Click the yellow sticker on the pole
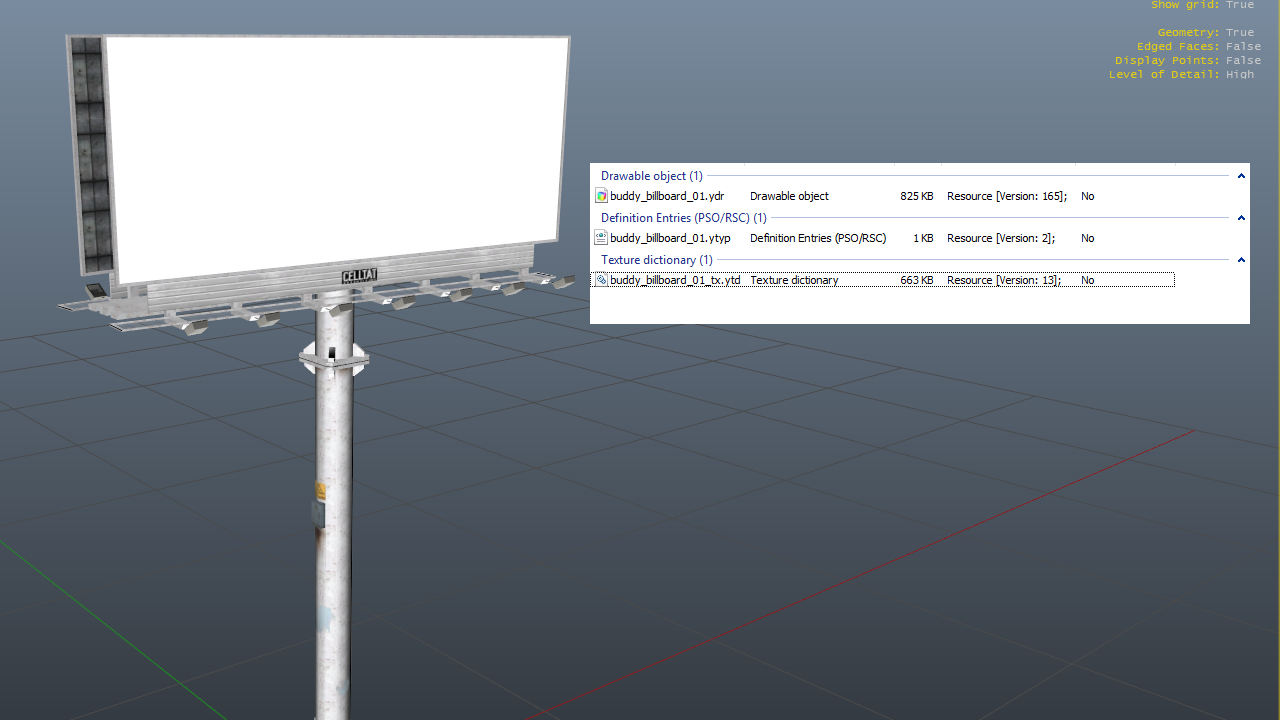Screen dimensions: 1280x720 tap(321, 490)
